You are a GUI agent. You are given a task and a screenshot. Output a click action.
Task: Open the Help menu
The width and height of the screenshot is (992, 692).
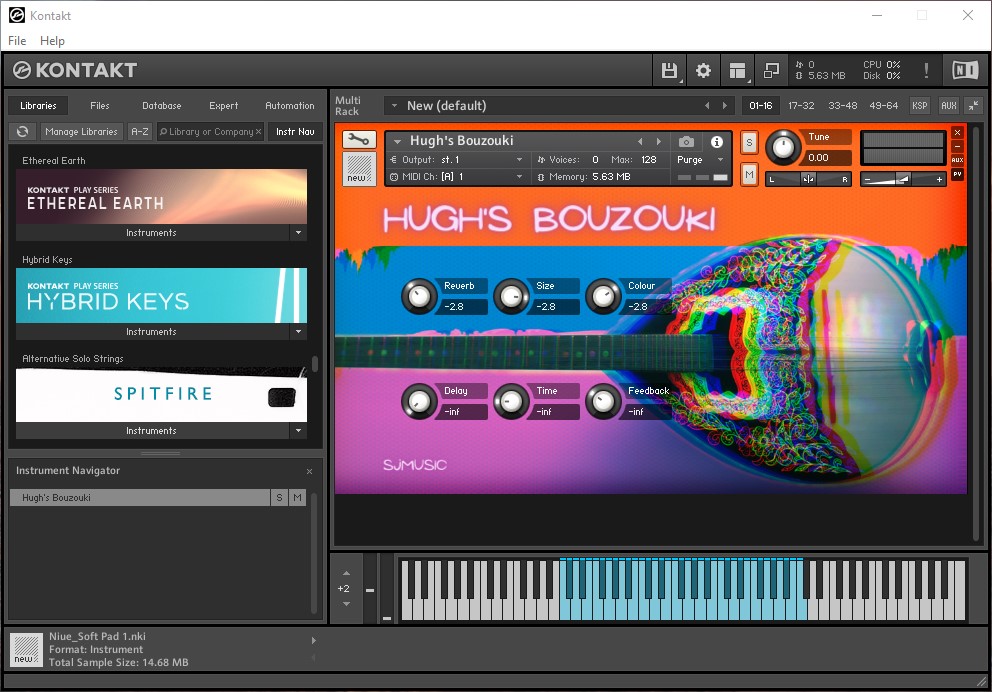[53, 40]
